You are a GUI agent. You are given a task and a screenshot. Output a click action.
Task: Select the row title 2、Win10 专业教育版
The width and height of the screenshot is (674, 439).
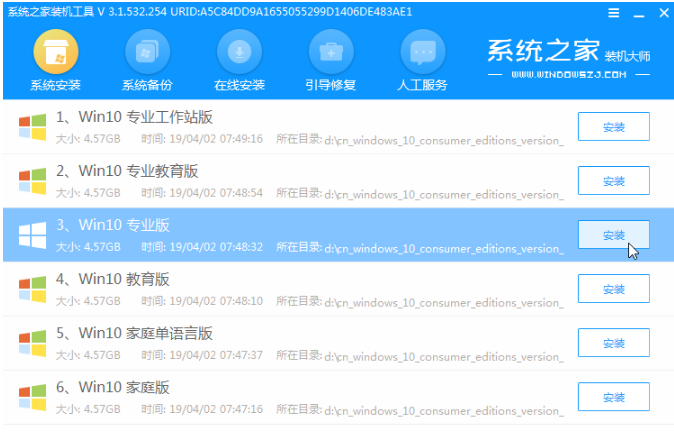(x=127, y=171)
